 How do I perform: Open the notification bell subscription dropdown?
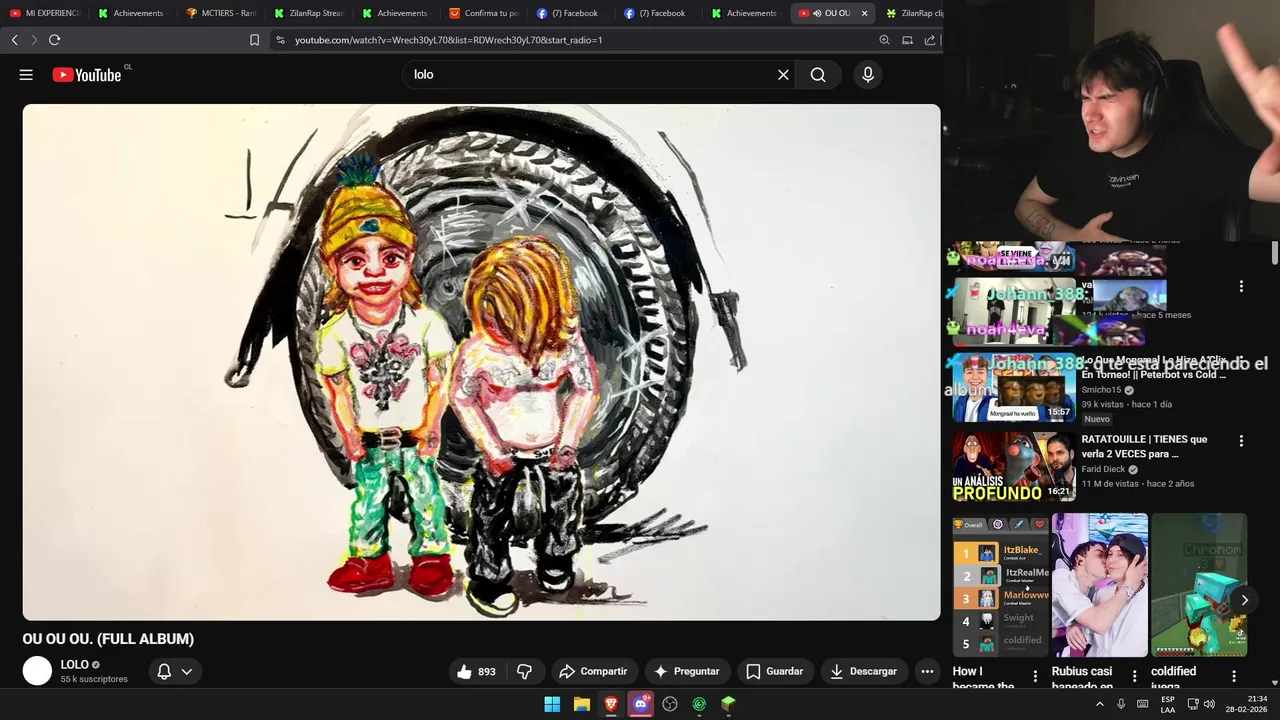174,671
